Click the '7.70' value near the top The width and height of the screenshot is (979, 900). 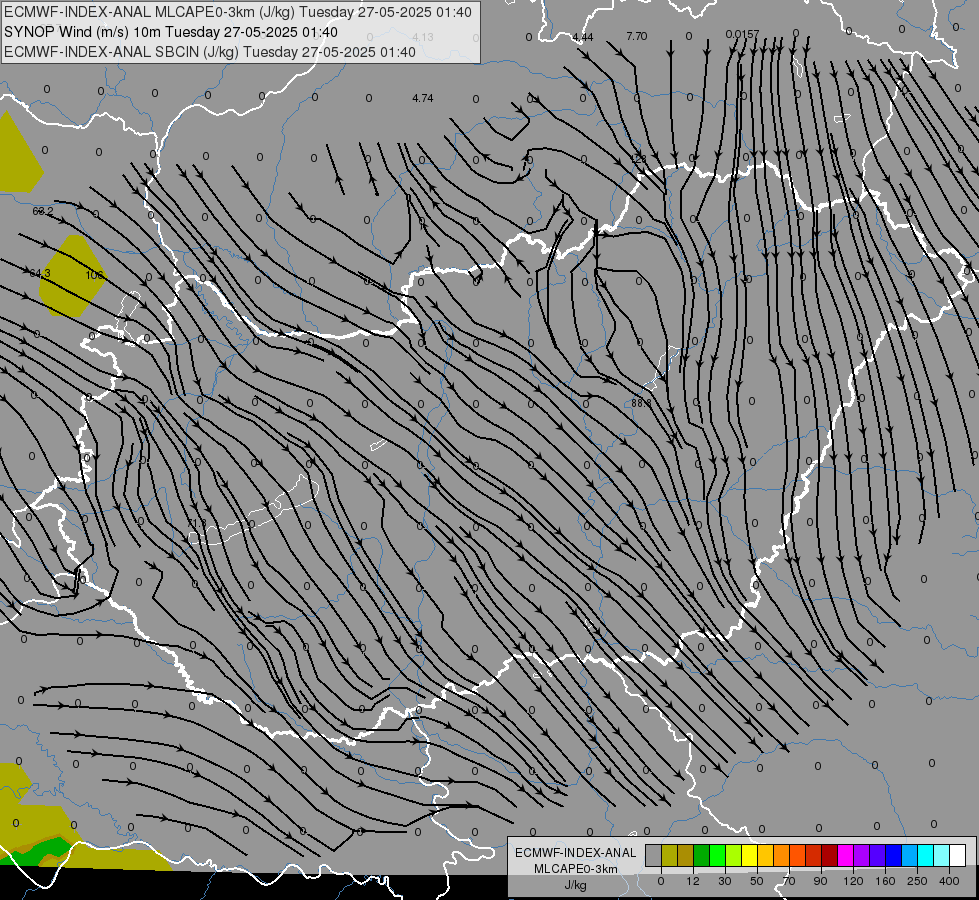(637, 36)
